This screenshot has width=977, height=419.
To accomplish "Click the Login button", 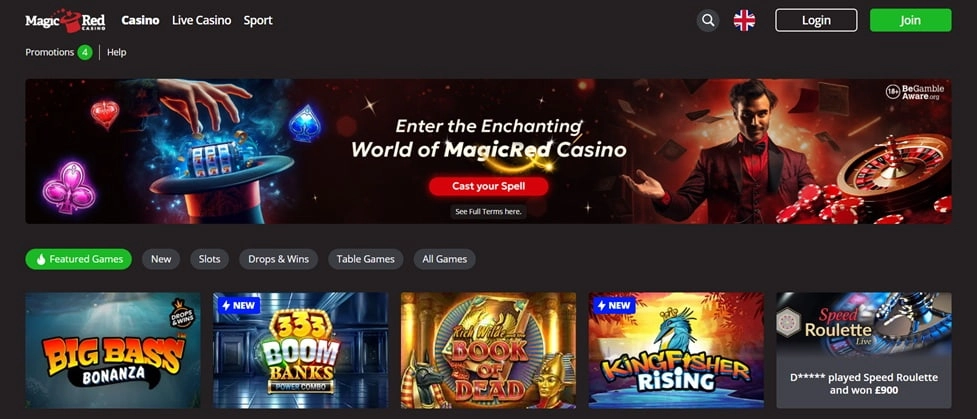I will pos(816,20).
